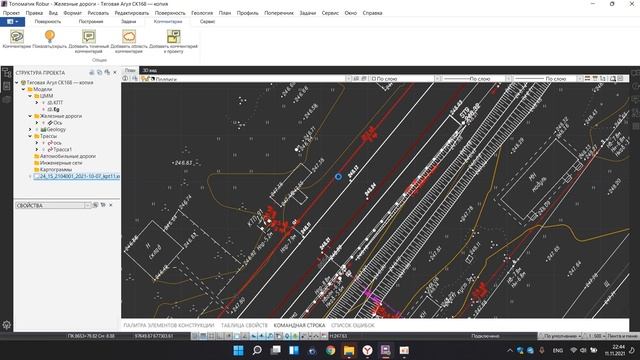The image size is (640, 360).
Task: Open the Профиль menu
Action: point(247,13)
